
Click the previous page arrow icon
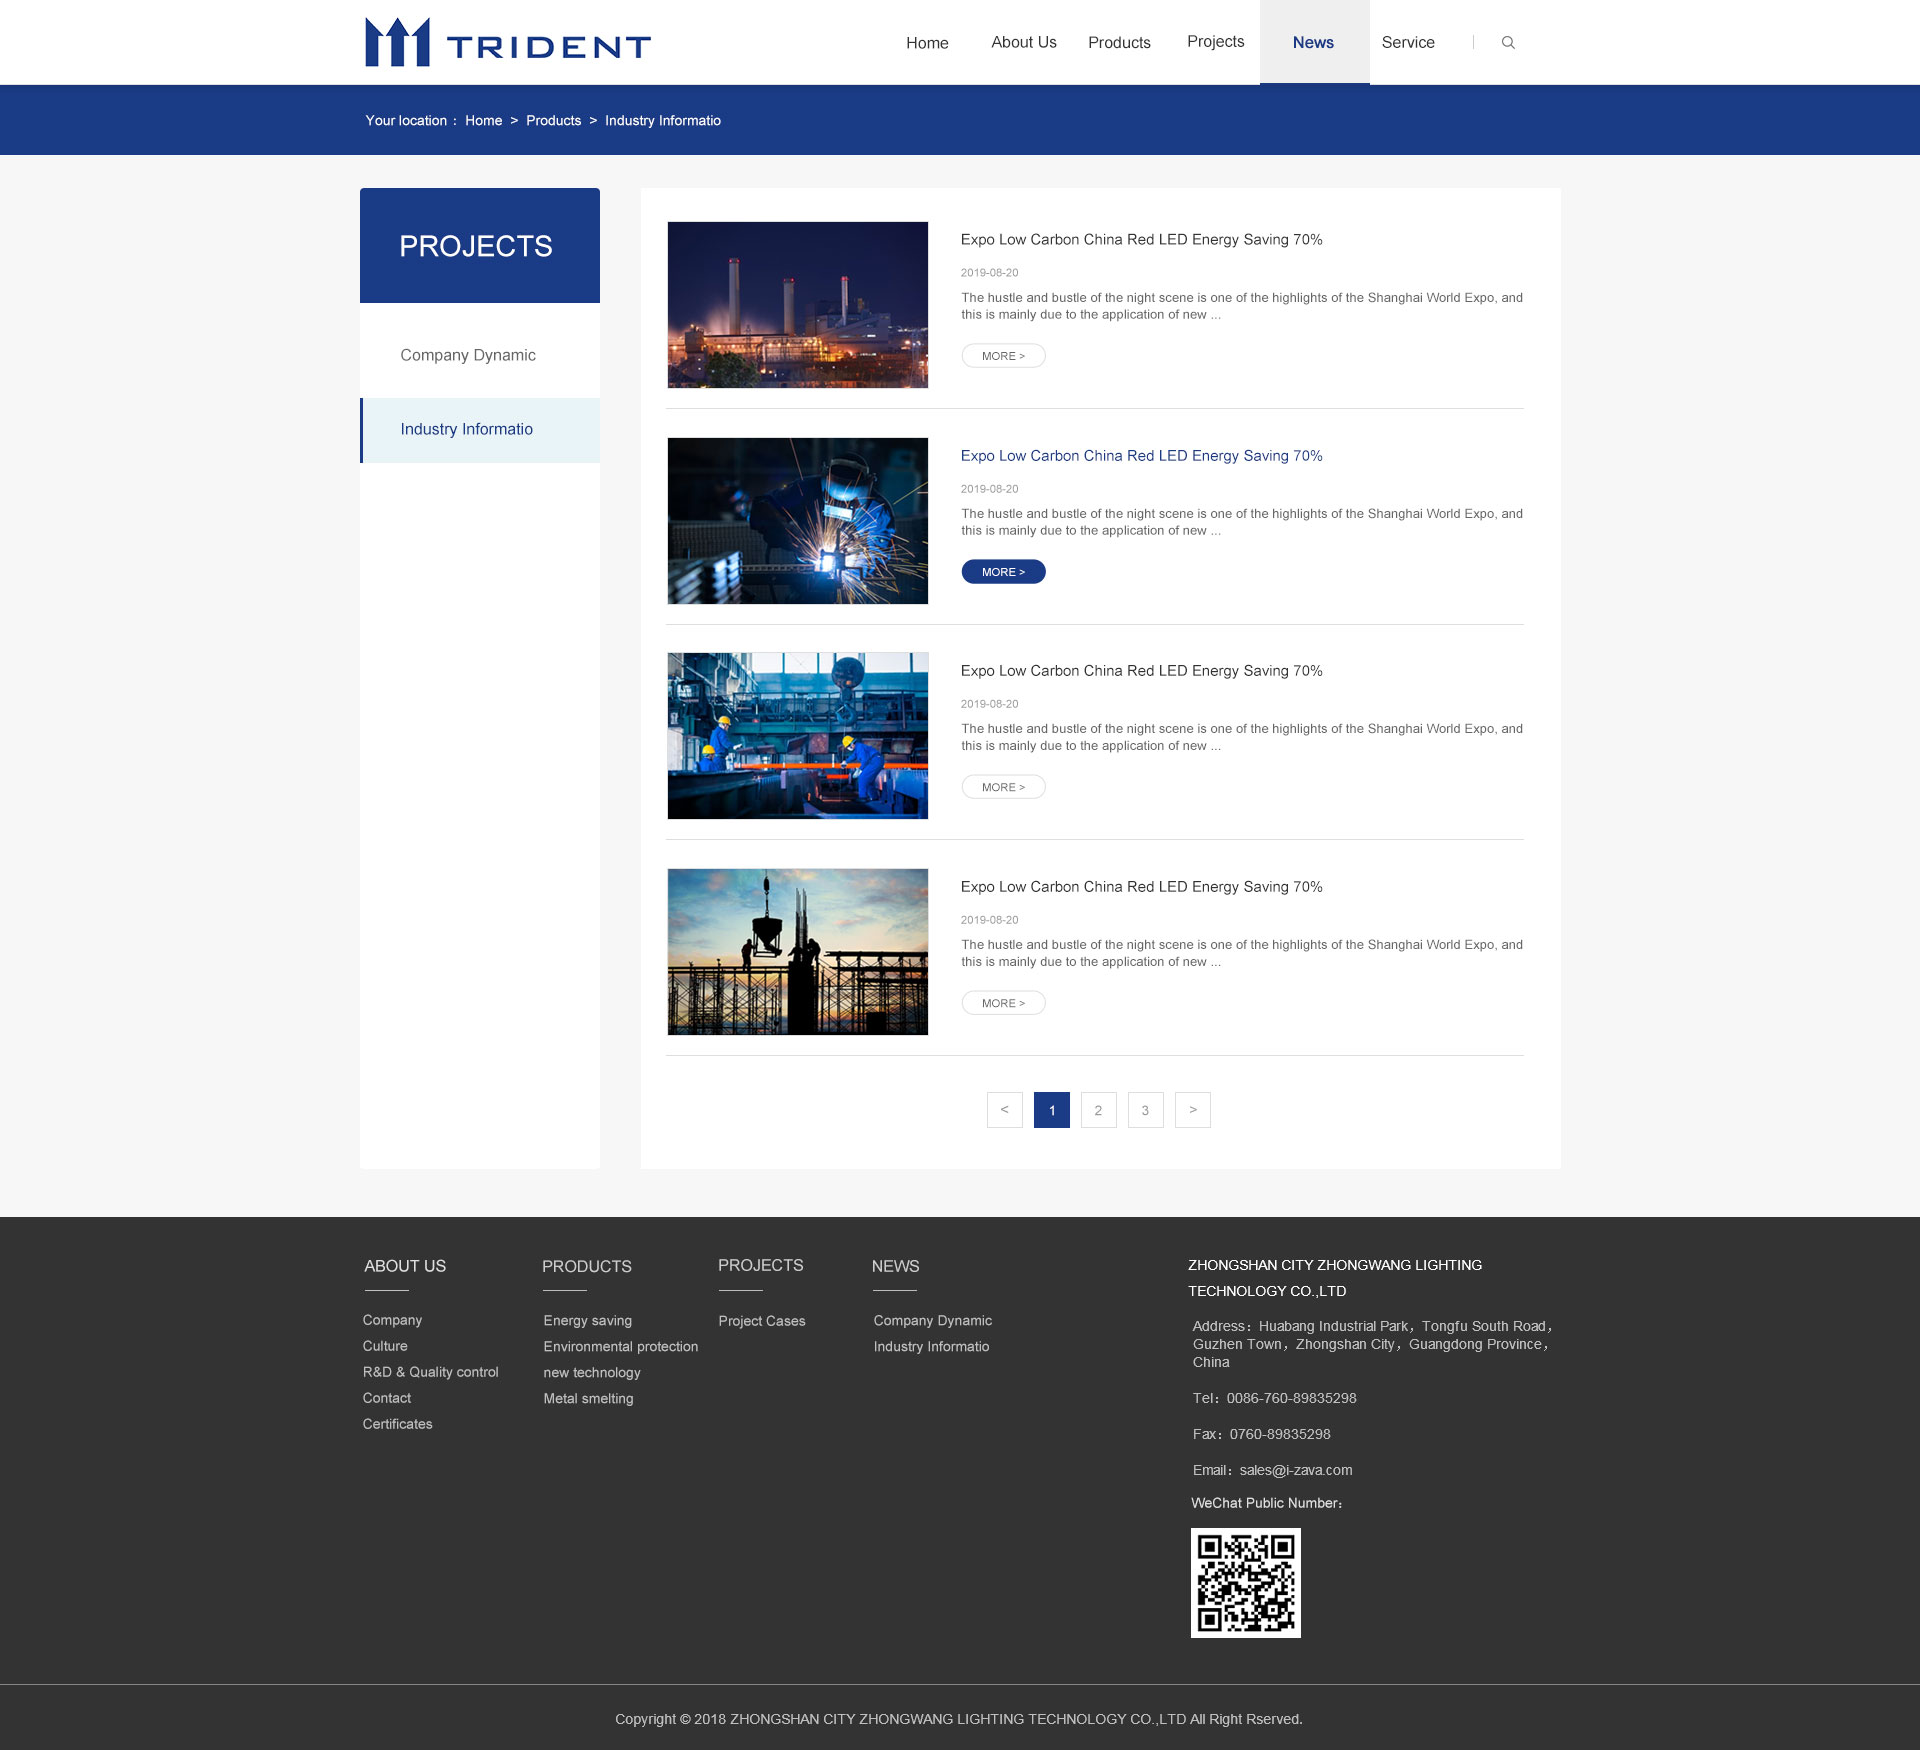1003,1109
